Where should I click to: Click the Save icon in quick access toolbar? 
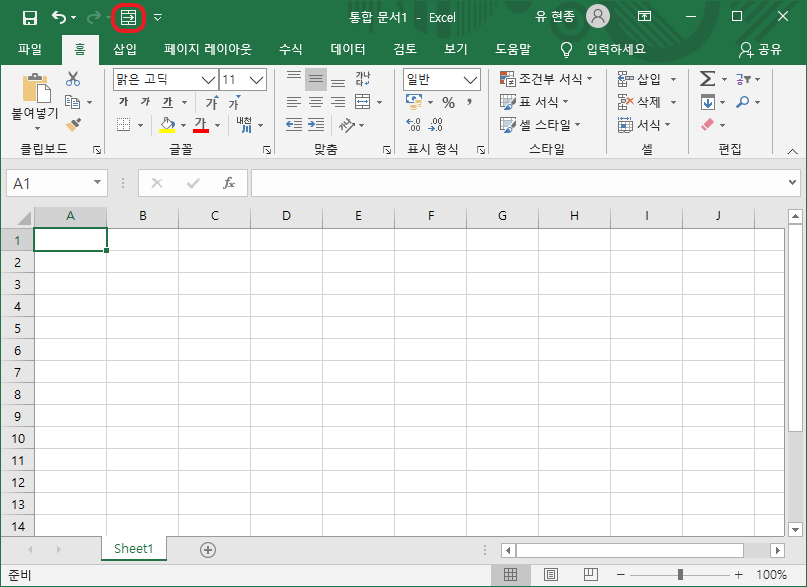coord(30,18)
